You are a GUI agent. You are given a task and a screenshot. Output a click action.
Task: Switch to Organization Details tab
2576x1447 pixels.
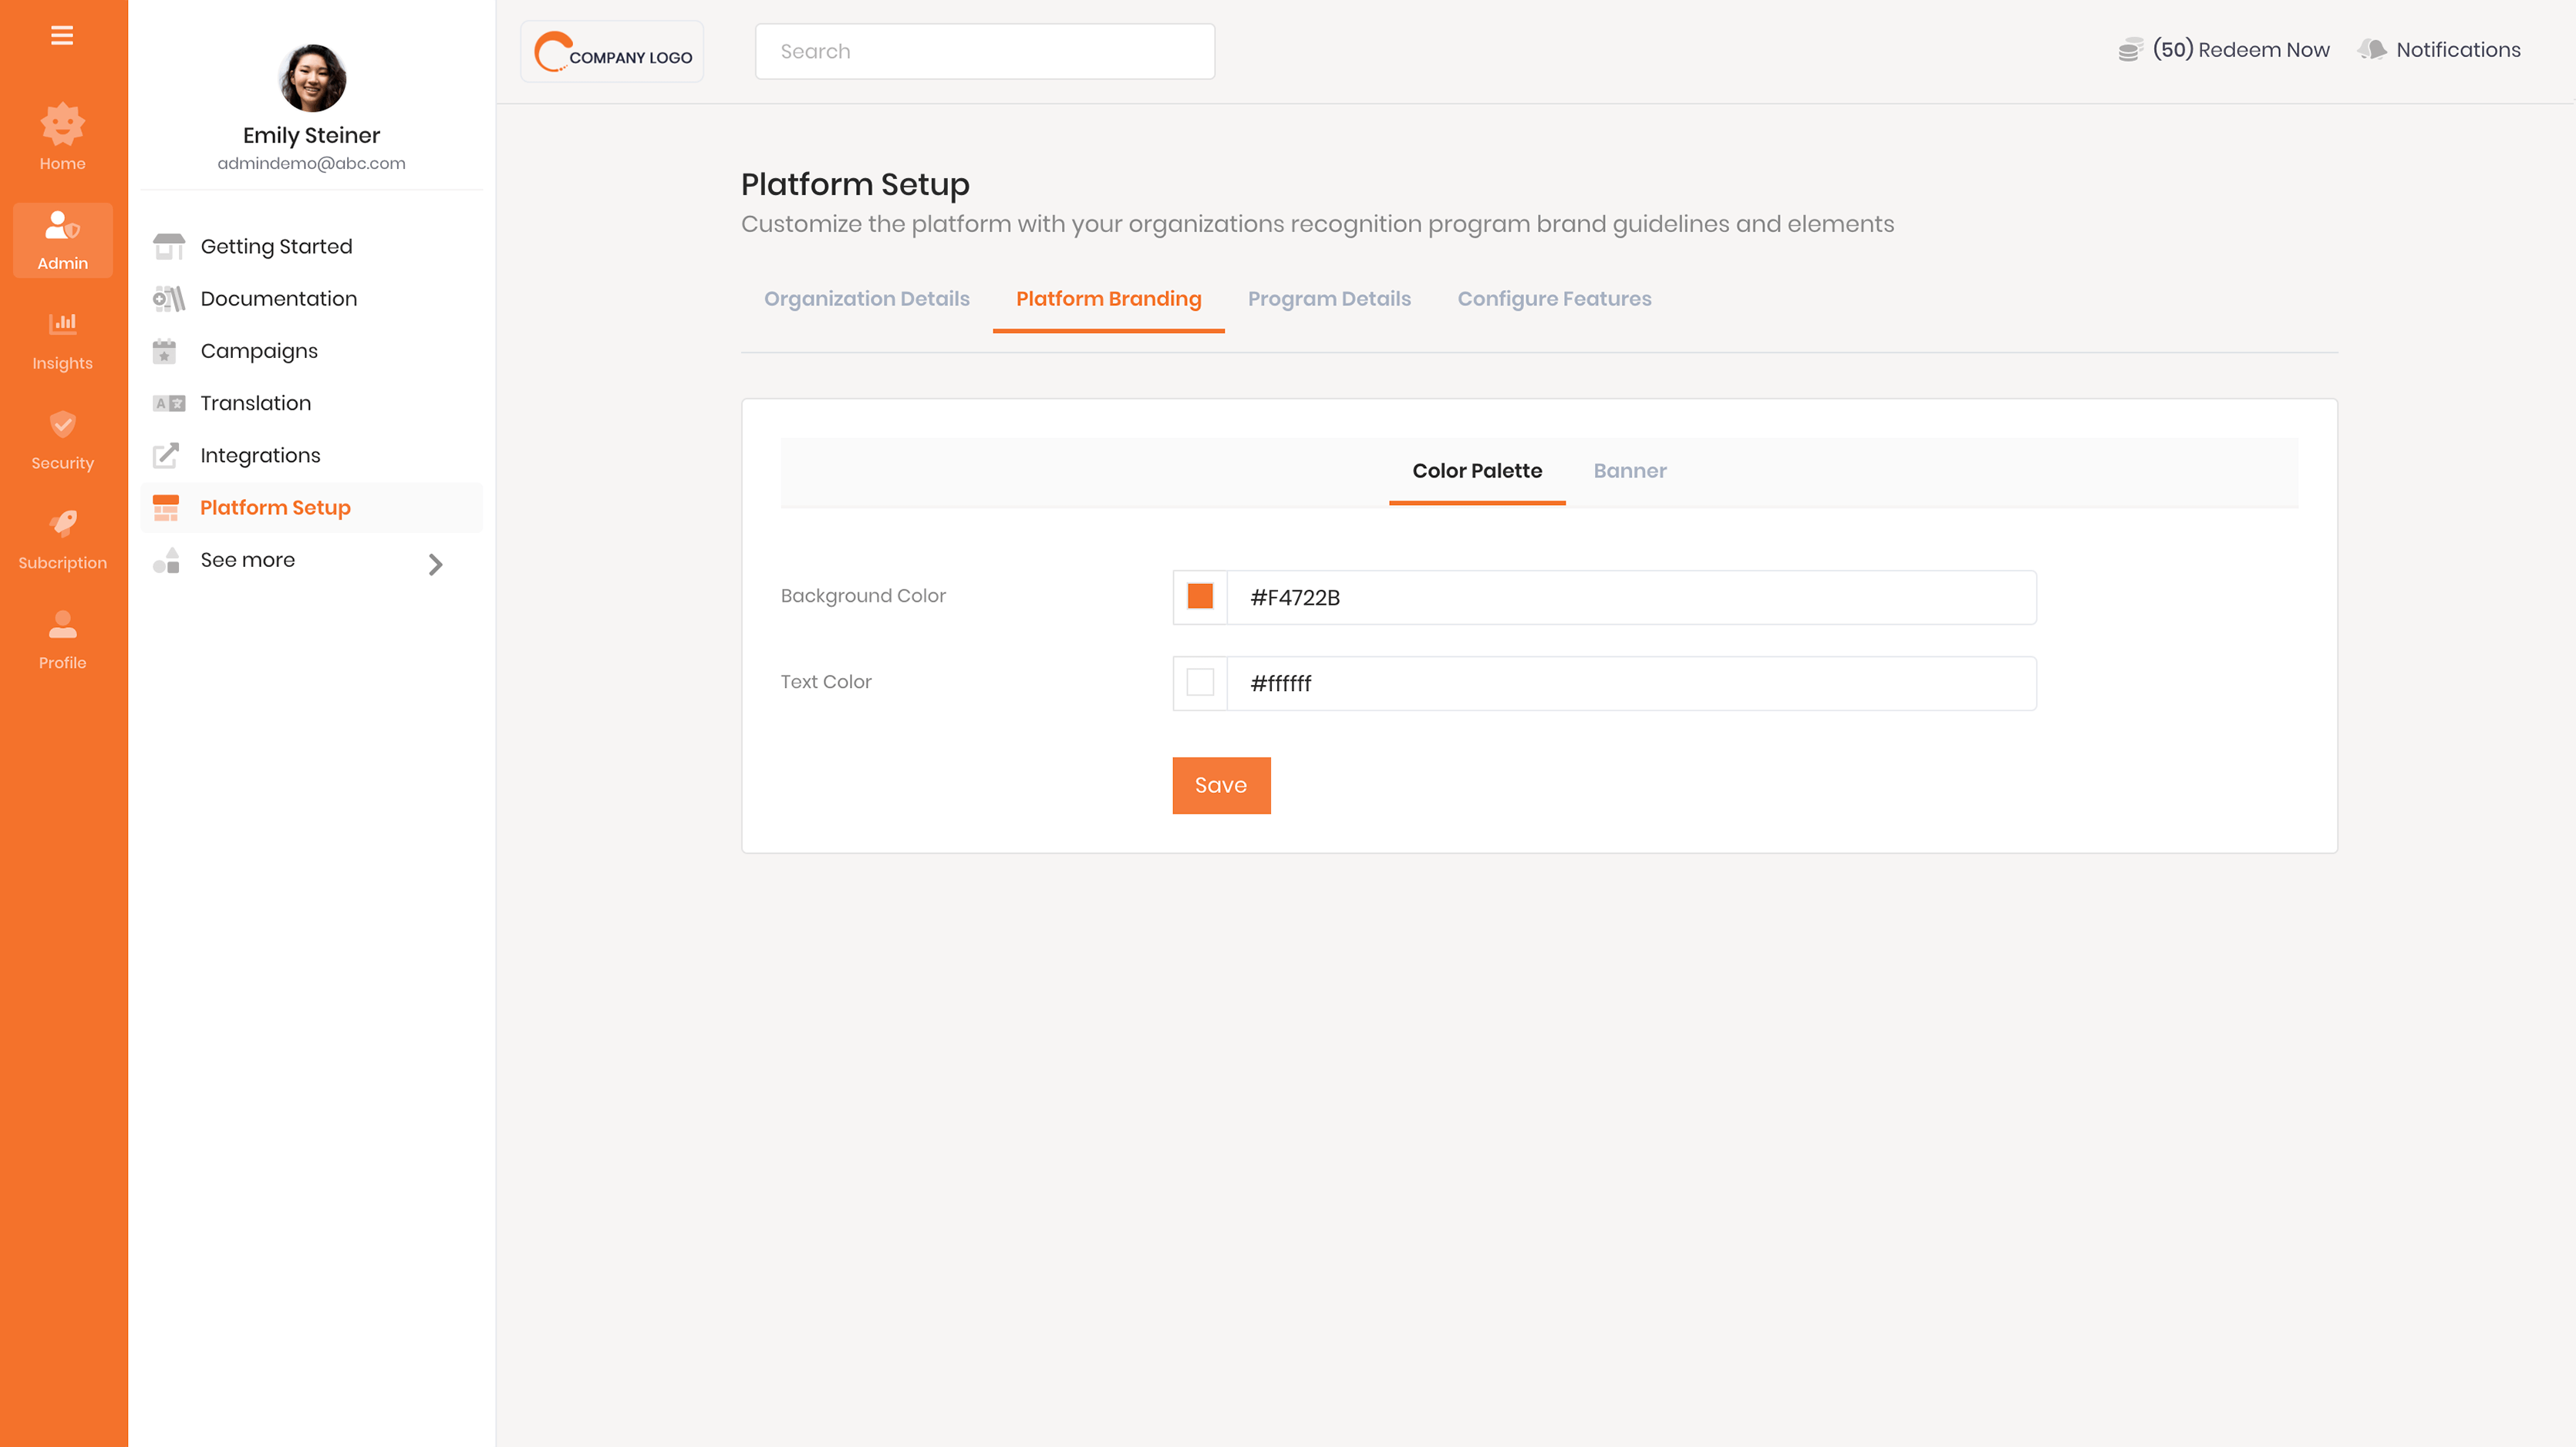click(x=866, y=298)
